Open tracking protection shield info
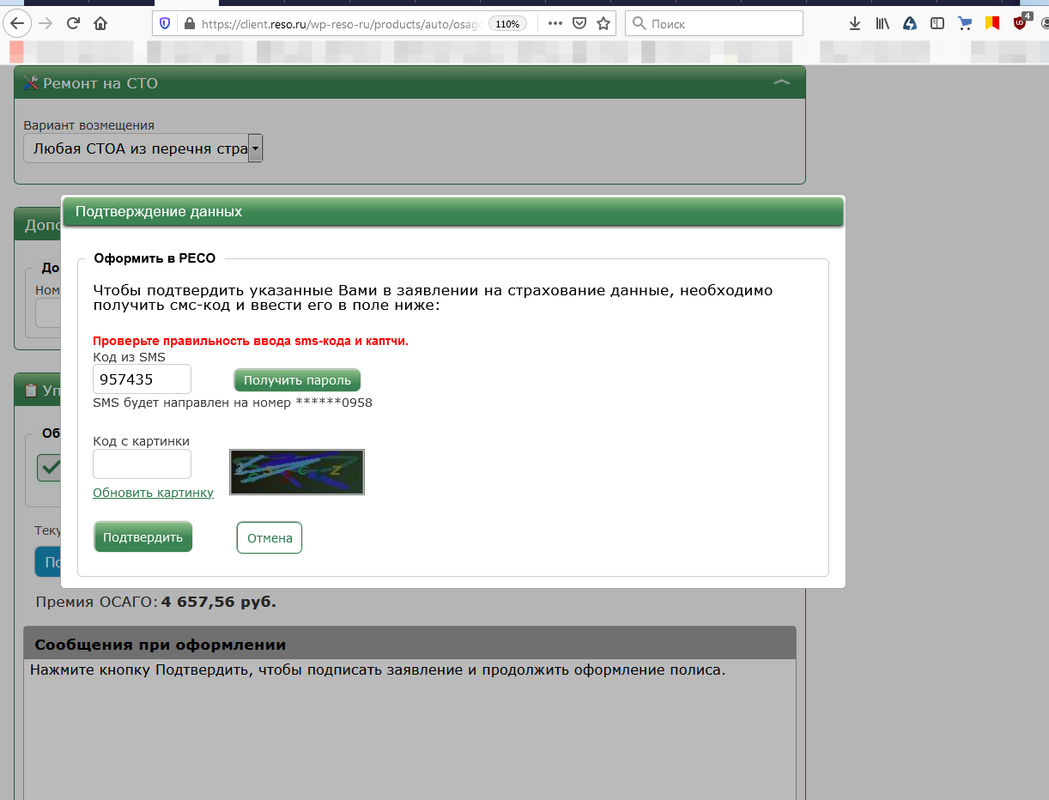This screenshot has width=1049, height=800. tap(165, 24)
